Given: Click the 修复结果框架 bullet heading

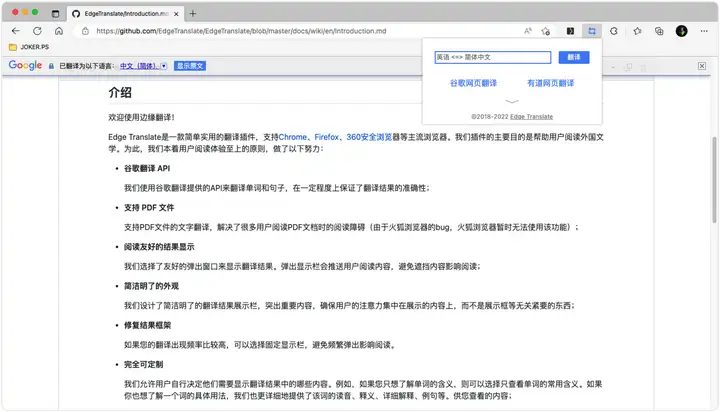Looking at the screenshot, I should pyautogui.click(x=147, y=325).
